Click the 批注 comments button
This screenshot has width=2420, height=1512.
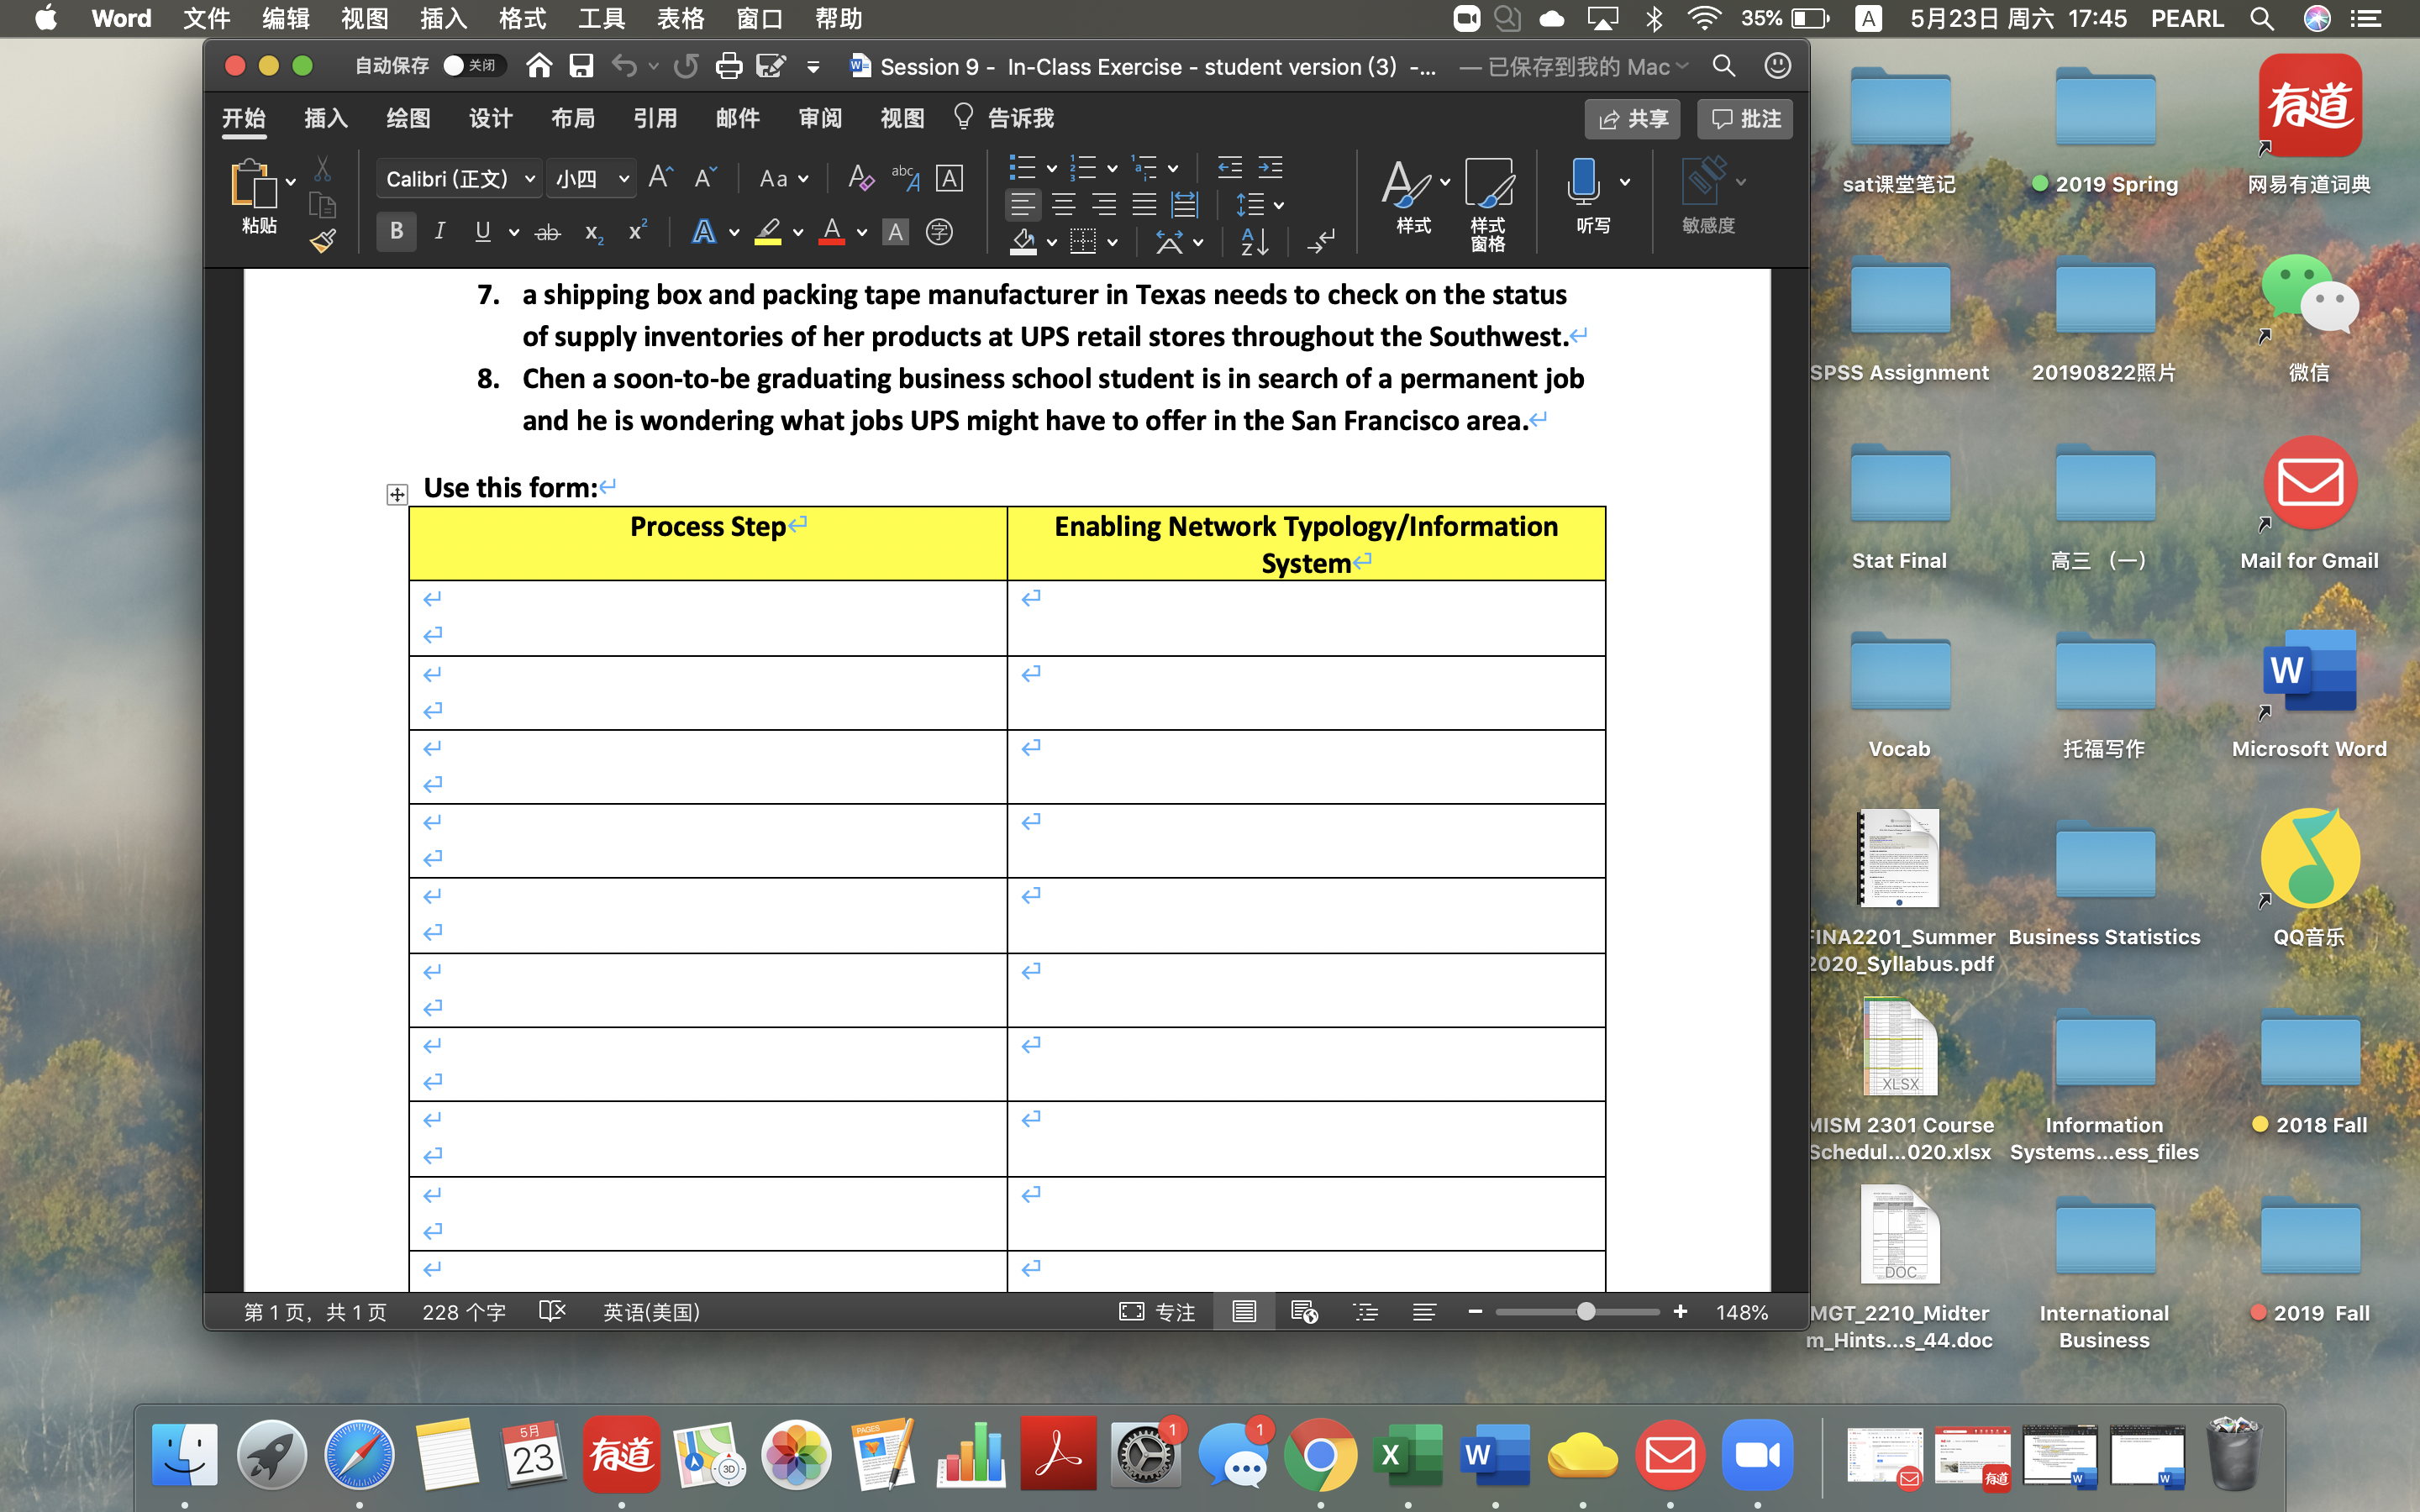(x=1745, y=119)
